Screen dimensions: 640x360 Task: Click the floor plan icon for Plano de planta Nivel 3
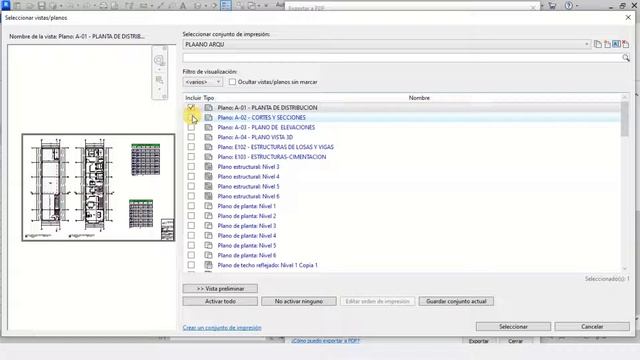[209, 226]
